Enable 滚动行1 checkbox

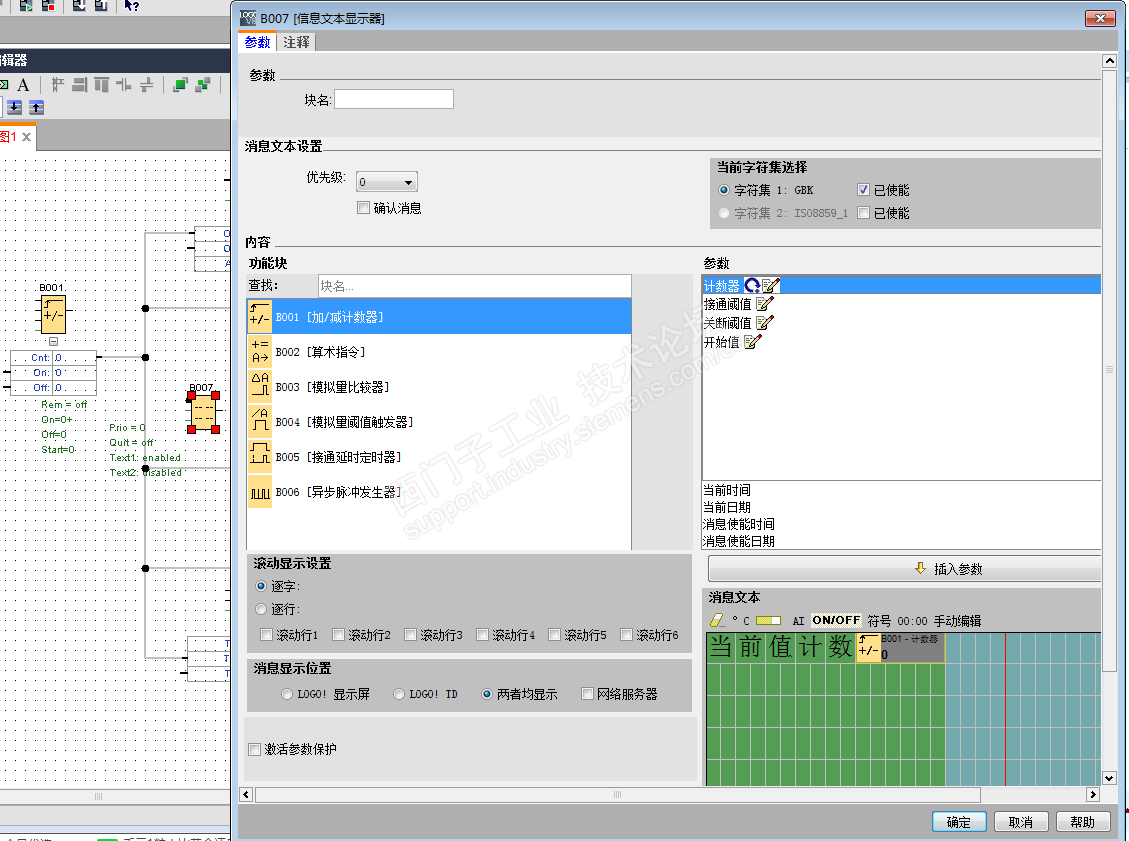(x=266, y=634)
